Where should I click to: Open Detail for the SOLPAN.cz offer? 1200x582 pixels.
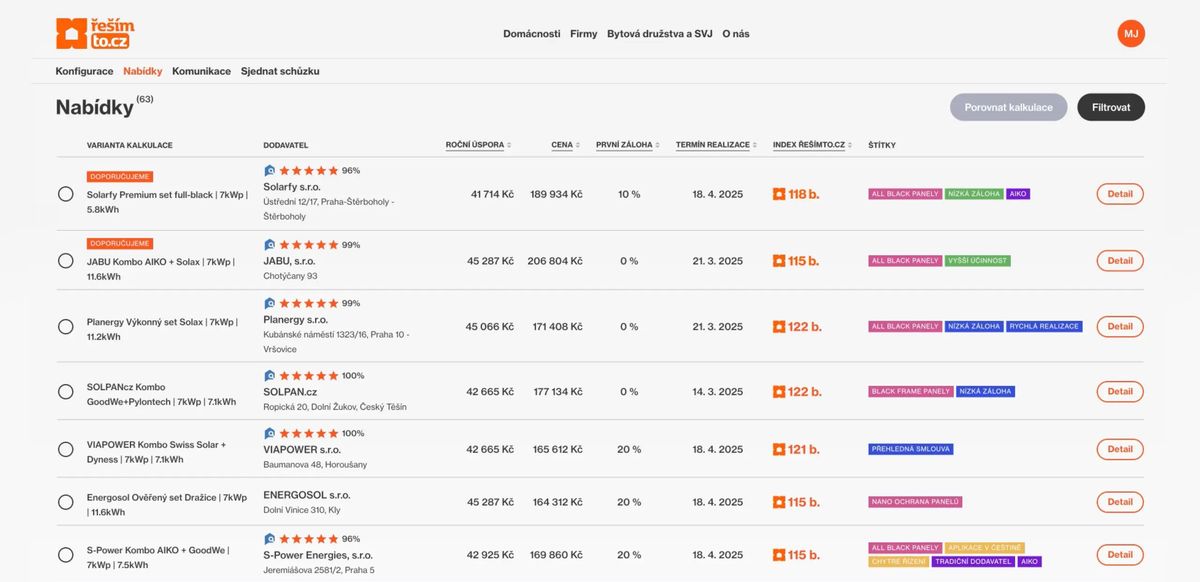(1120, 392)
